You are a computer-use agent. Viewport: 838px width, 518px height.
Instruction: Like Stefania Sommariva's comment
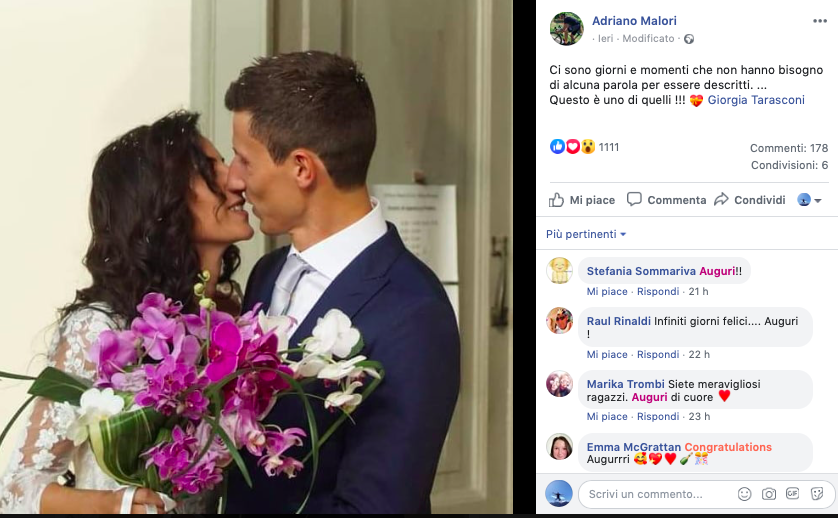coord(607,291)
